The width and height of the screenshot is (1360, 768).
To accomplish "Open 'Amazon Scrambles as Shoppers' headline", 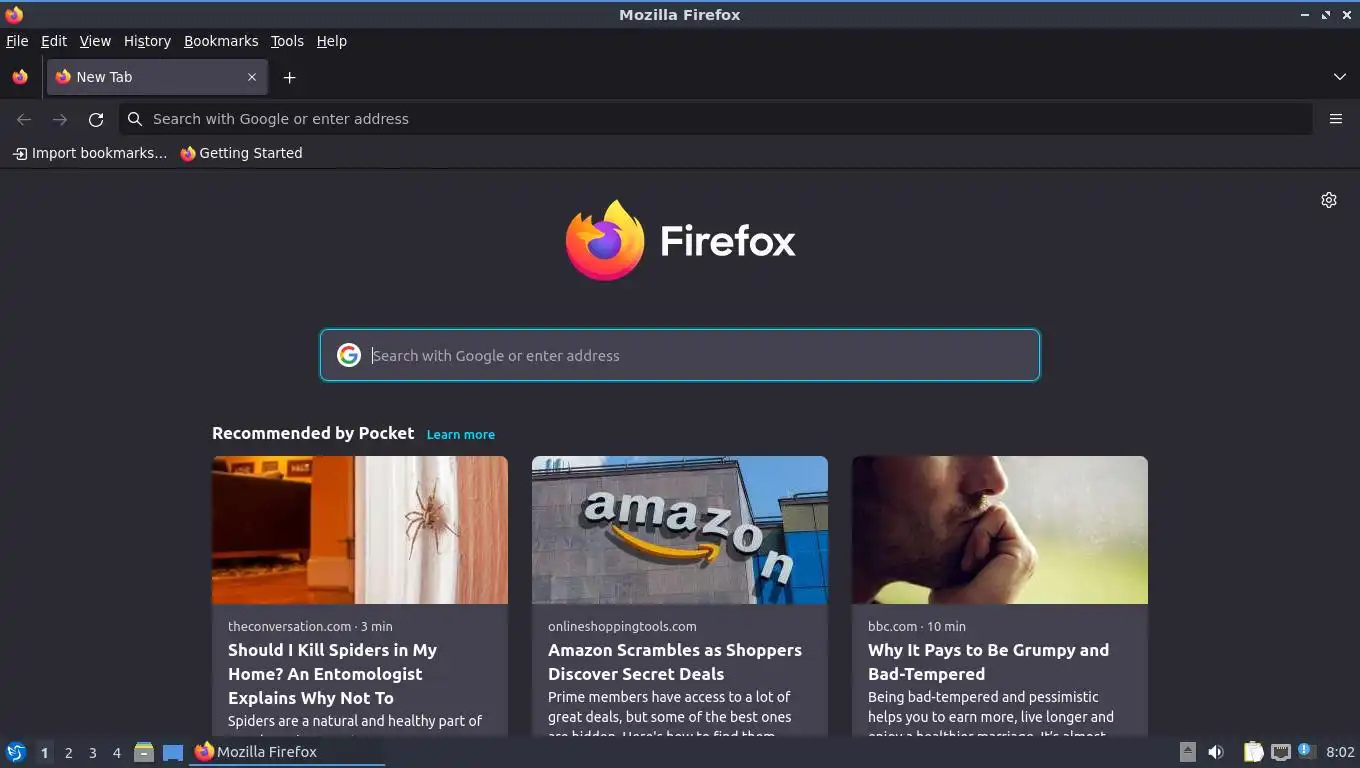I will (675, 662).
